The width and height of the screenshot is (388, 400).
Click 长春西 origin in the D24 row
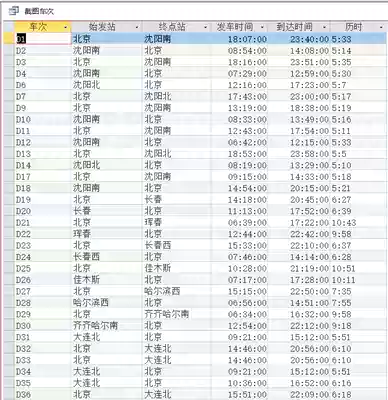coord(86,257)
